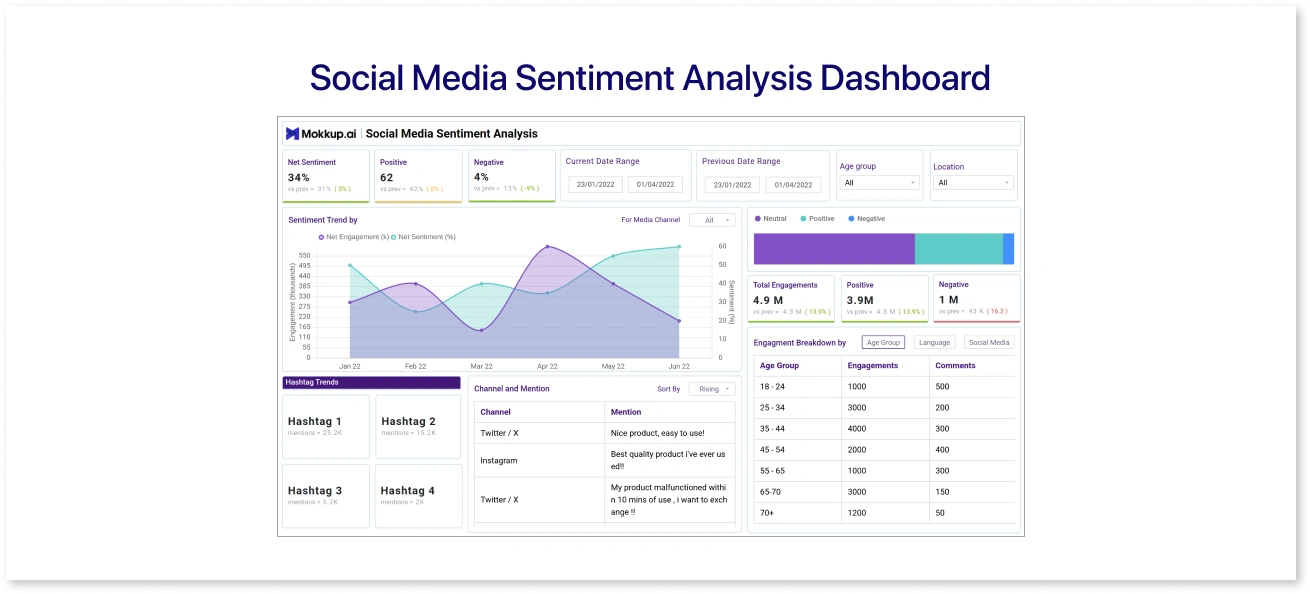The width and height of the screenshot is (1310, 594).
Task: Click the Previous Date Range end date field
Action: [x=794, y=185]
